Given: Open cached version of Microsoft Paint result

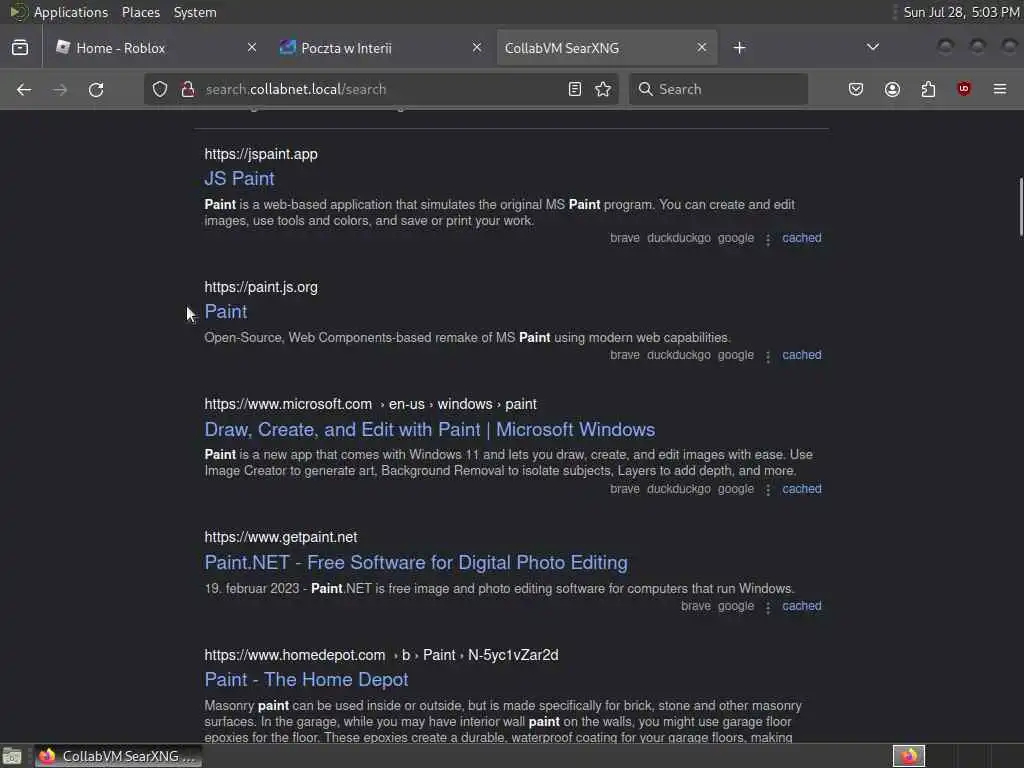Looking at the screenshot, I should tap(802, 489).
